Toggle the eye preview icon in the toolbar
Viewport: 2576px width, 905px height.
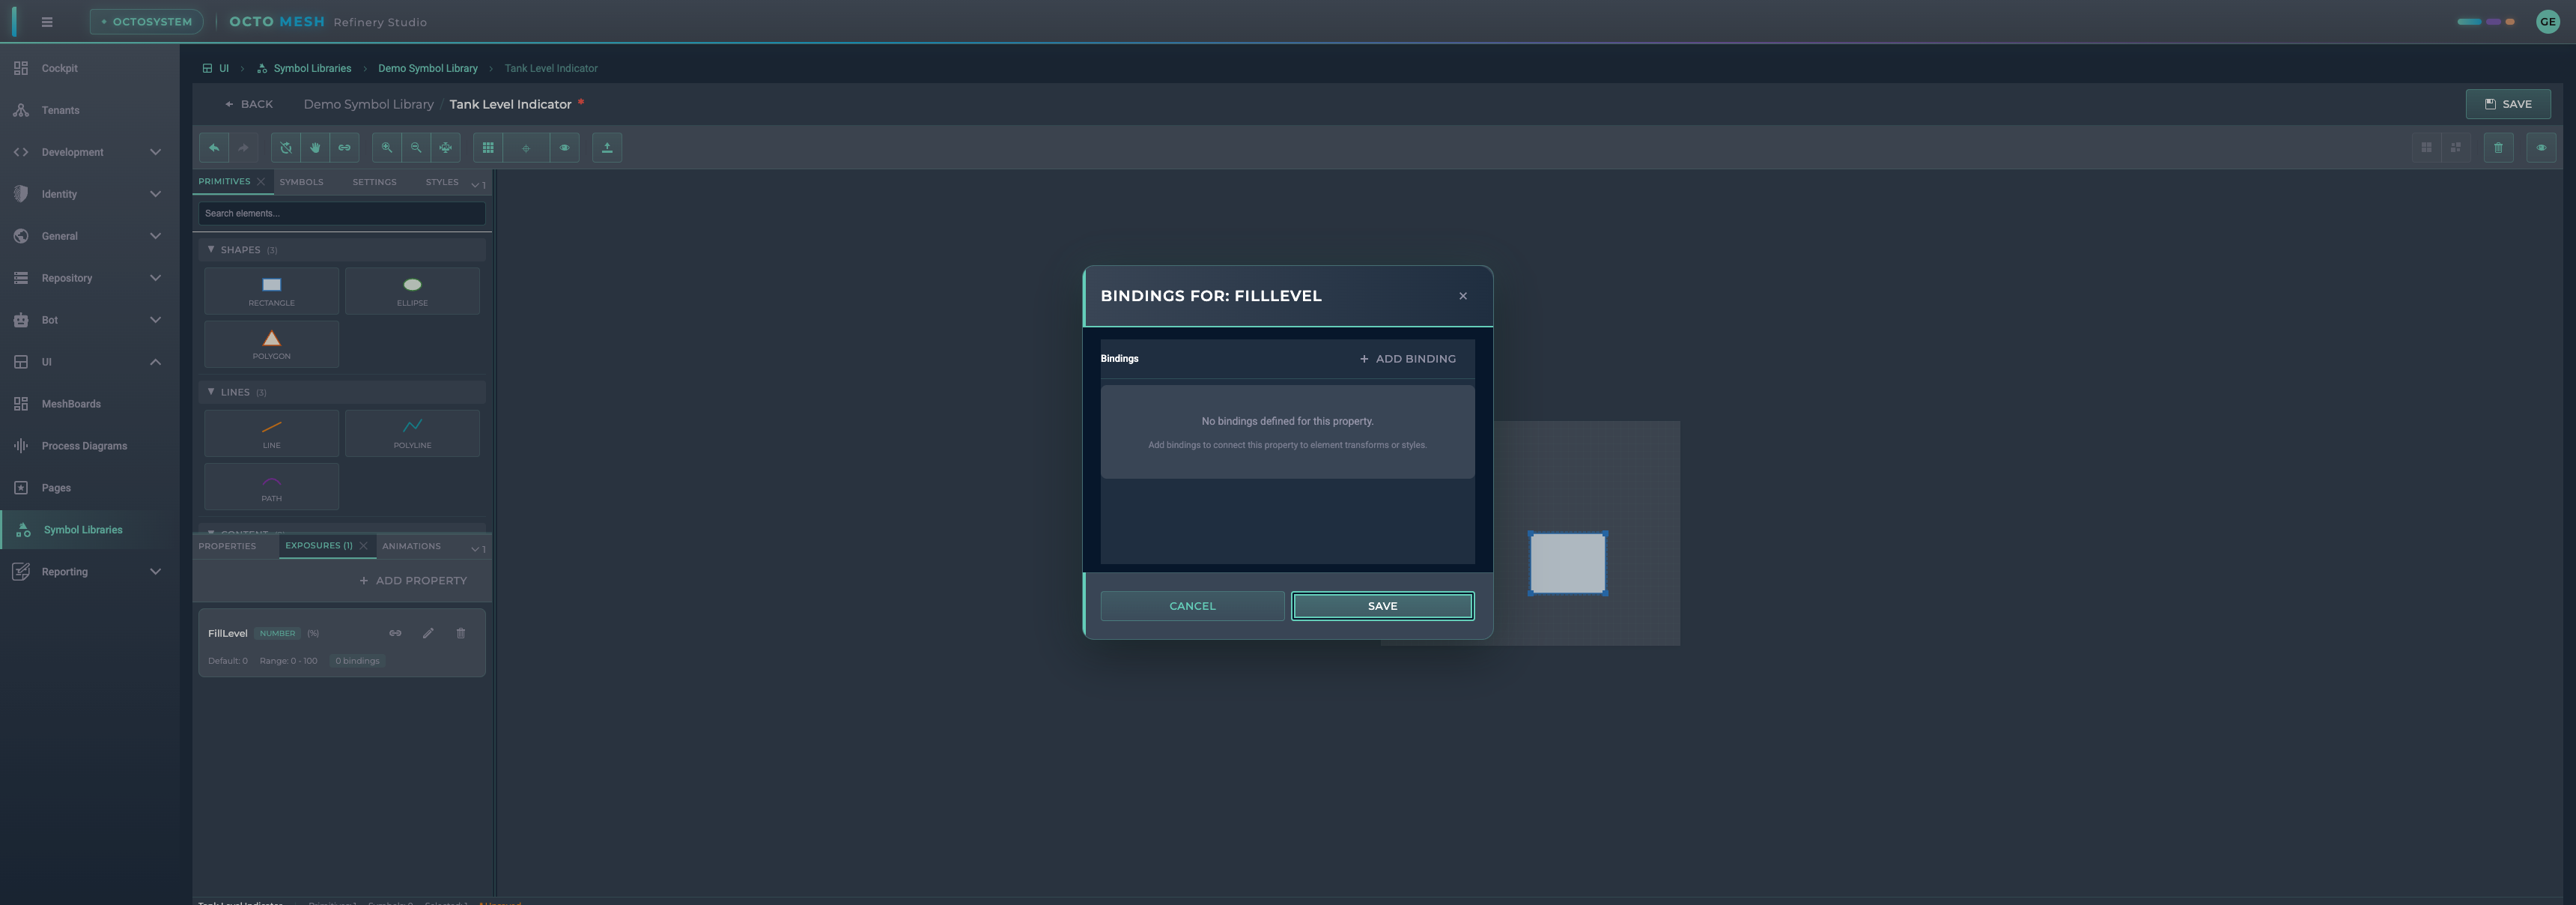point(565,147)
